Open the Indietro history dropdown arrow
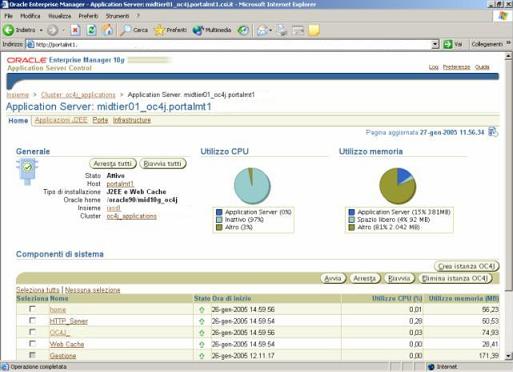The width and height of the screenshot is (513, 372). coord(41,30)
